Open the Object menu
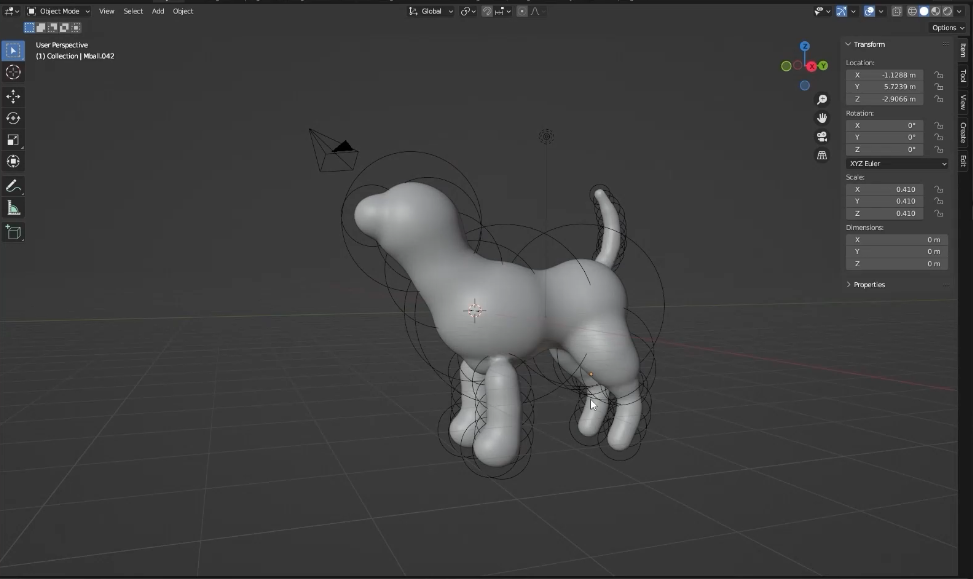 tap(183, 11)
